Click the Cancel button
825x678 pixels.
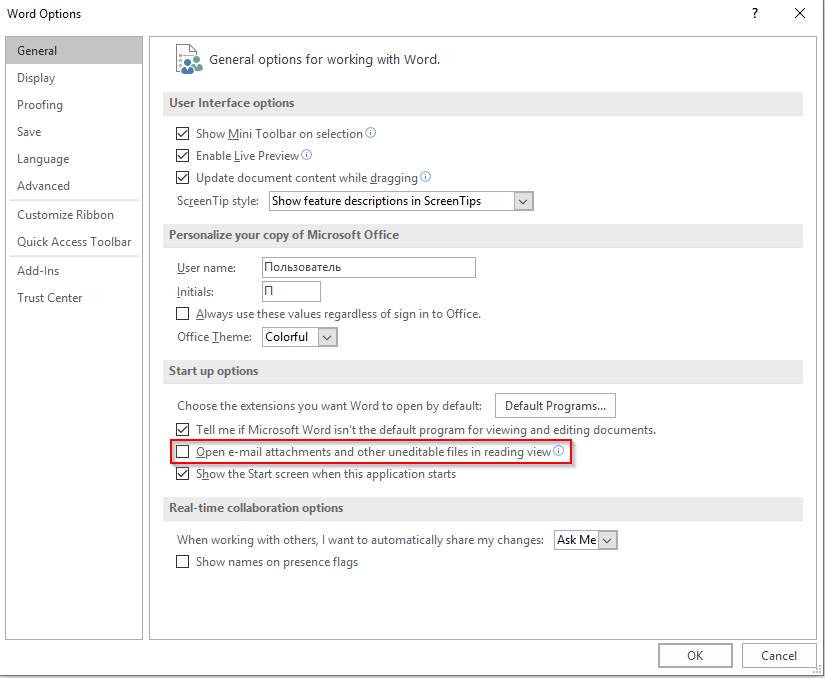(779, 655)
